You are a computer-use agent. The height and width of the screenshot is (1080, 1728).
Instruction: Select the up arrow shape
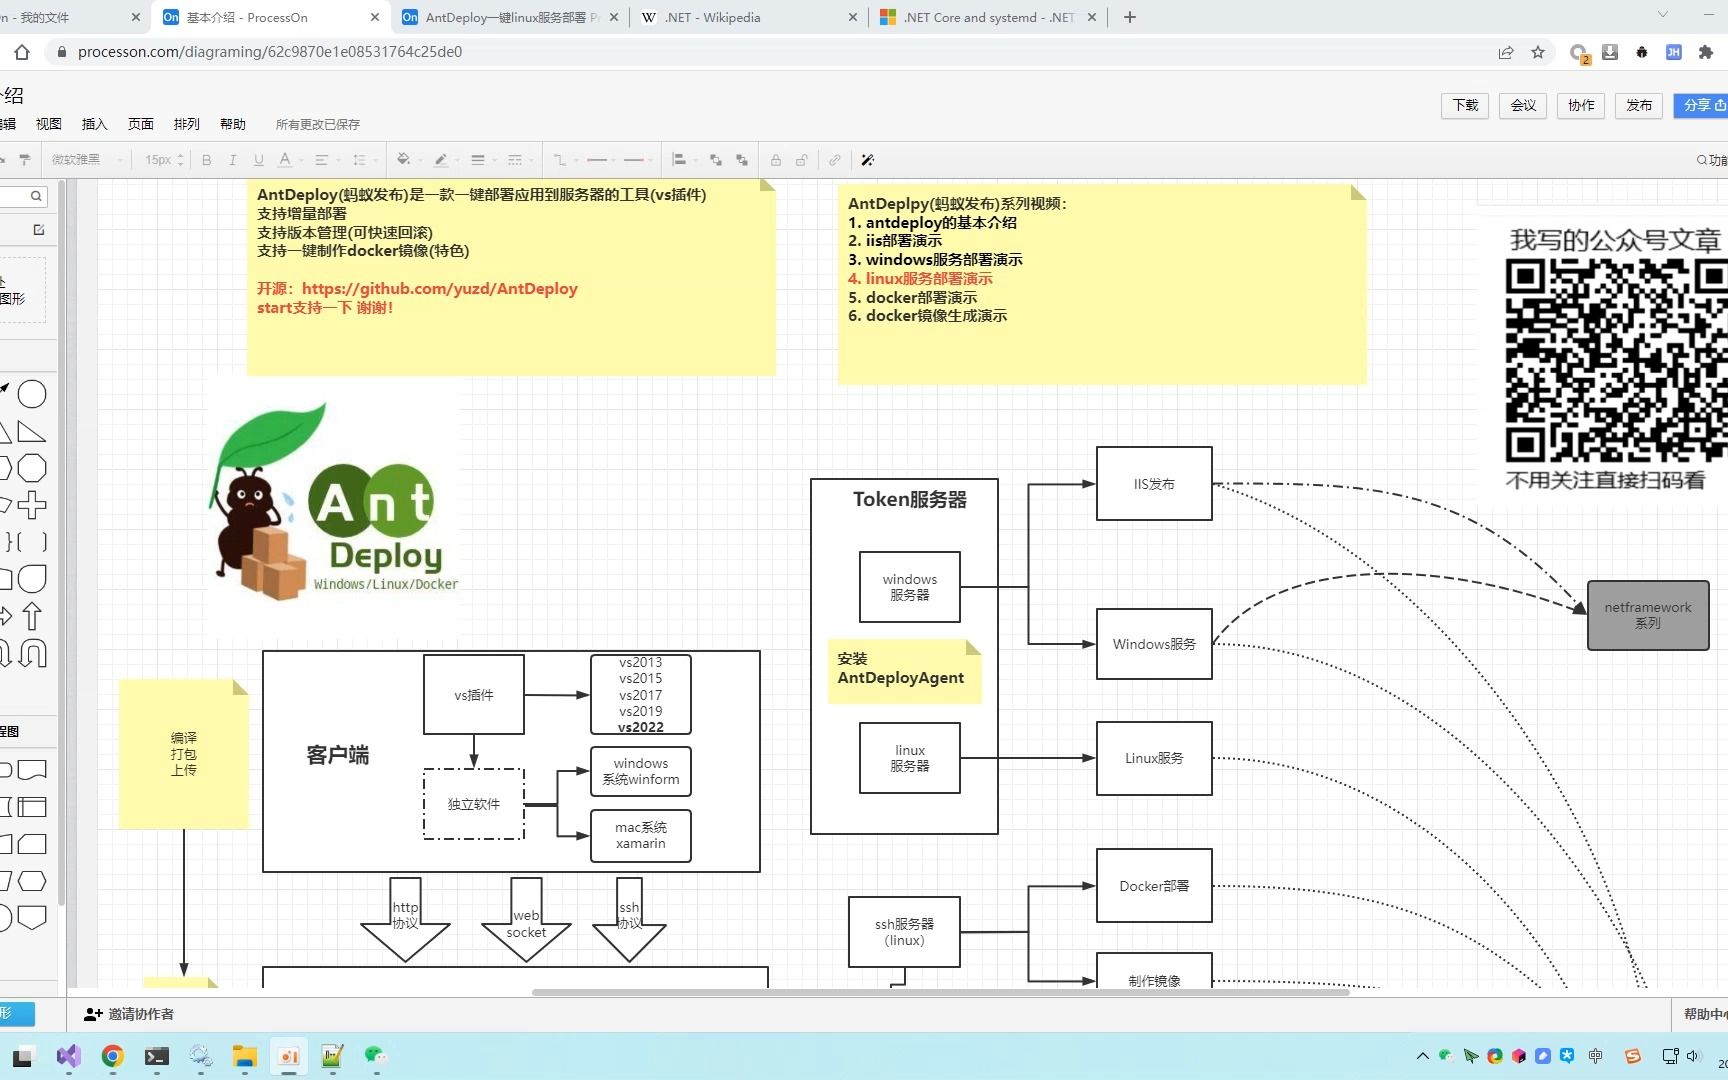coord(32,616)
